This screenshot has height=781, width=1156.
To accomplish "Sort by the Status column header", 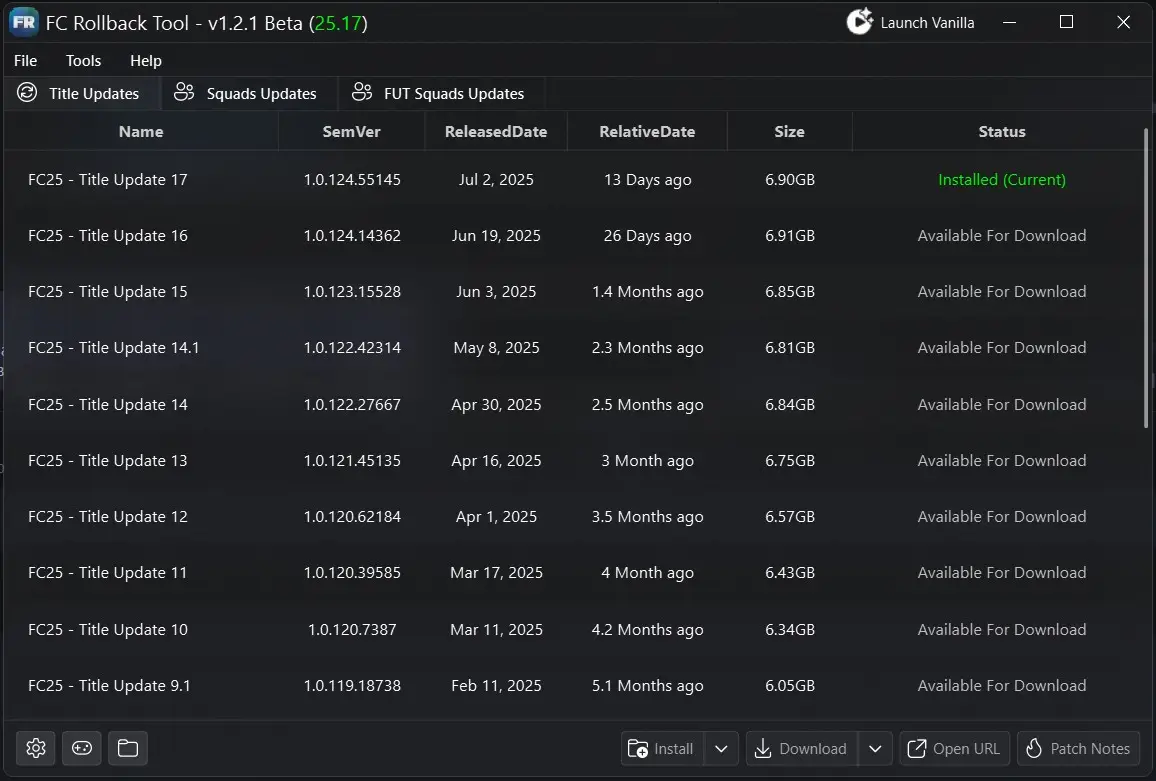I will pyautogui.click(x=1002, y=131).
